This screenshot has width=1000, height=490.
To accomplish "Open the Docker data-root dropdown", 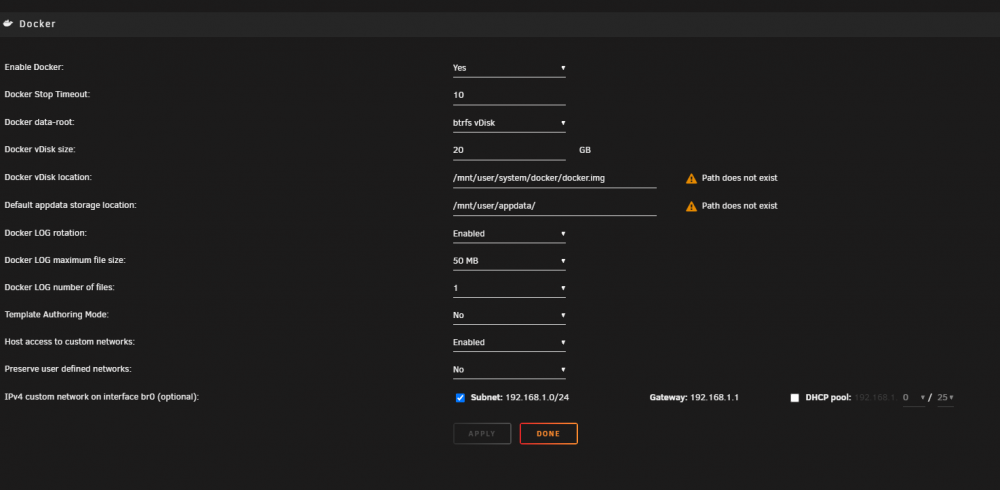I will tap(509, 123).
